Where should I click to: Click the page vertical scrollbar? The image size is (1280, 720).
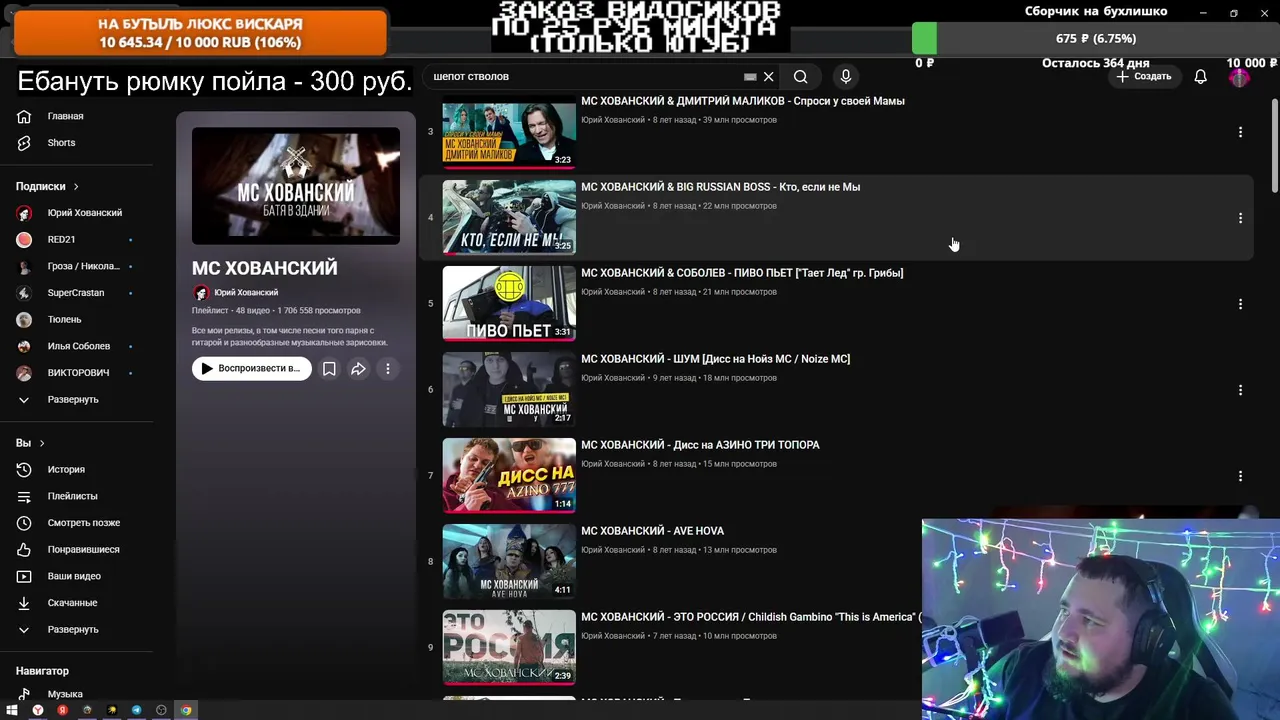[1274, 146]
